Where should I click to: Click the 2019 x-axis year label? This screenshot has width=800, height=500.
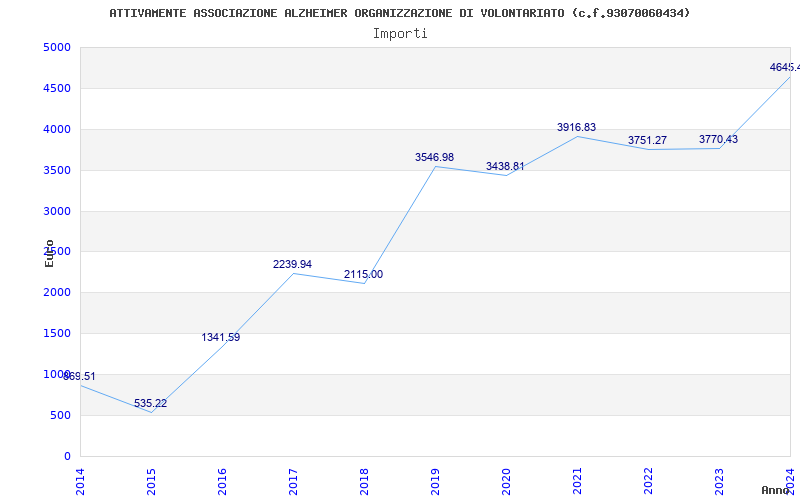435,481
